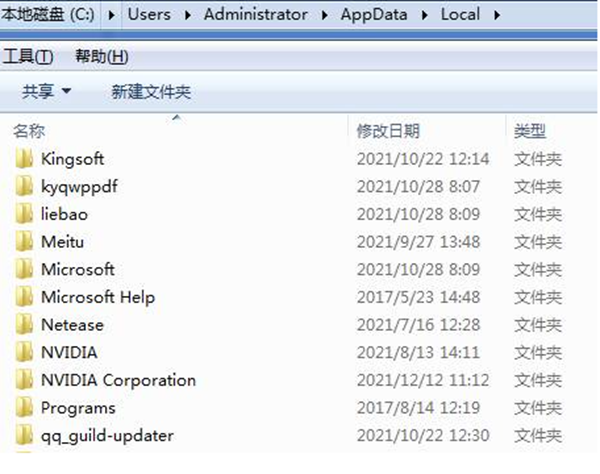
Task: Select the qq_guild-updater folder icon
Action: tap(24, 435)
